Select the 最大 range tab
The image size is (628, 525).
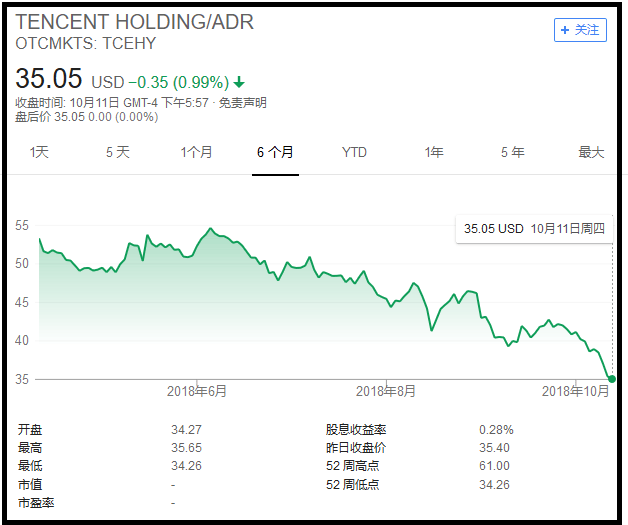591,152
